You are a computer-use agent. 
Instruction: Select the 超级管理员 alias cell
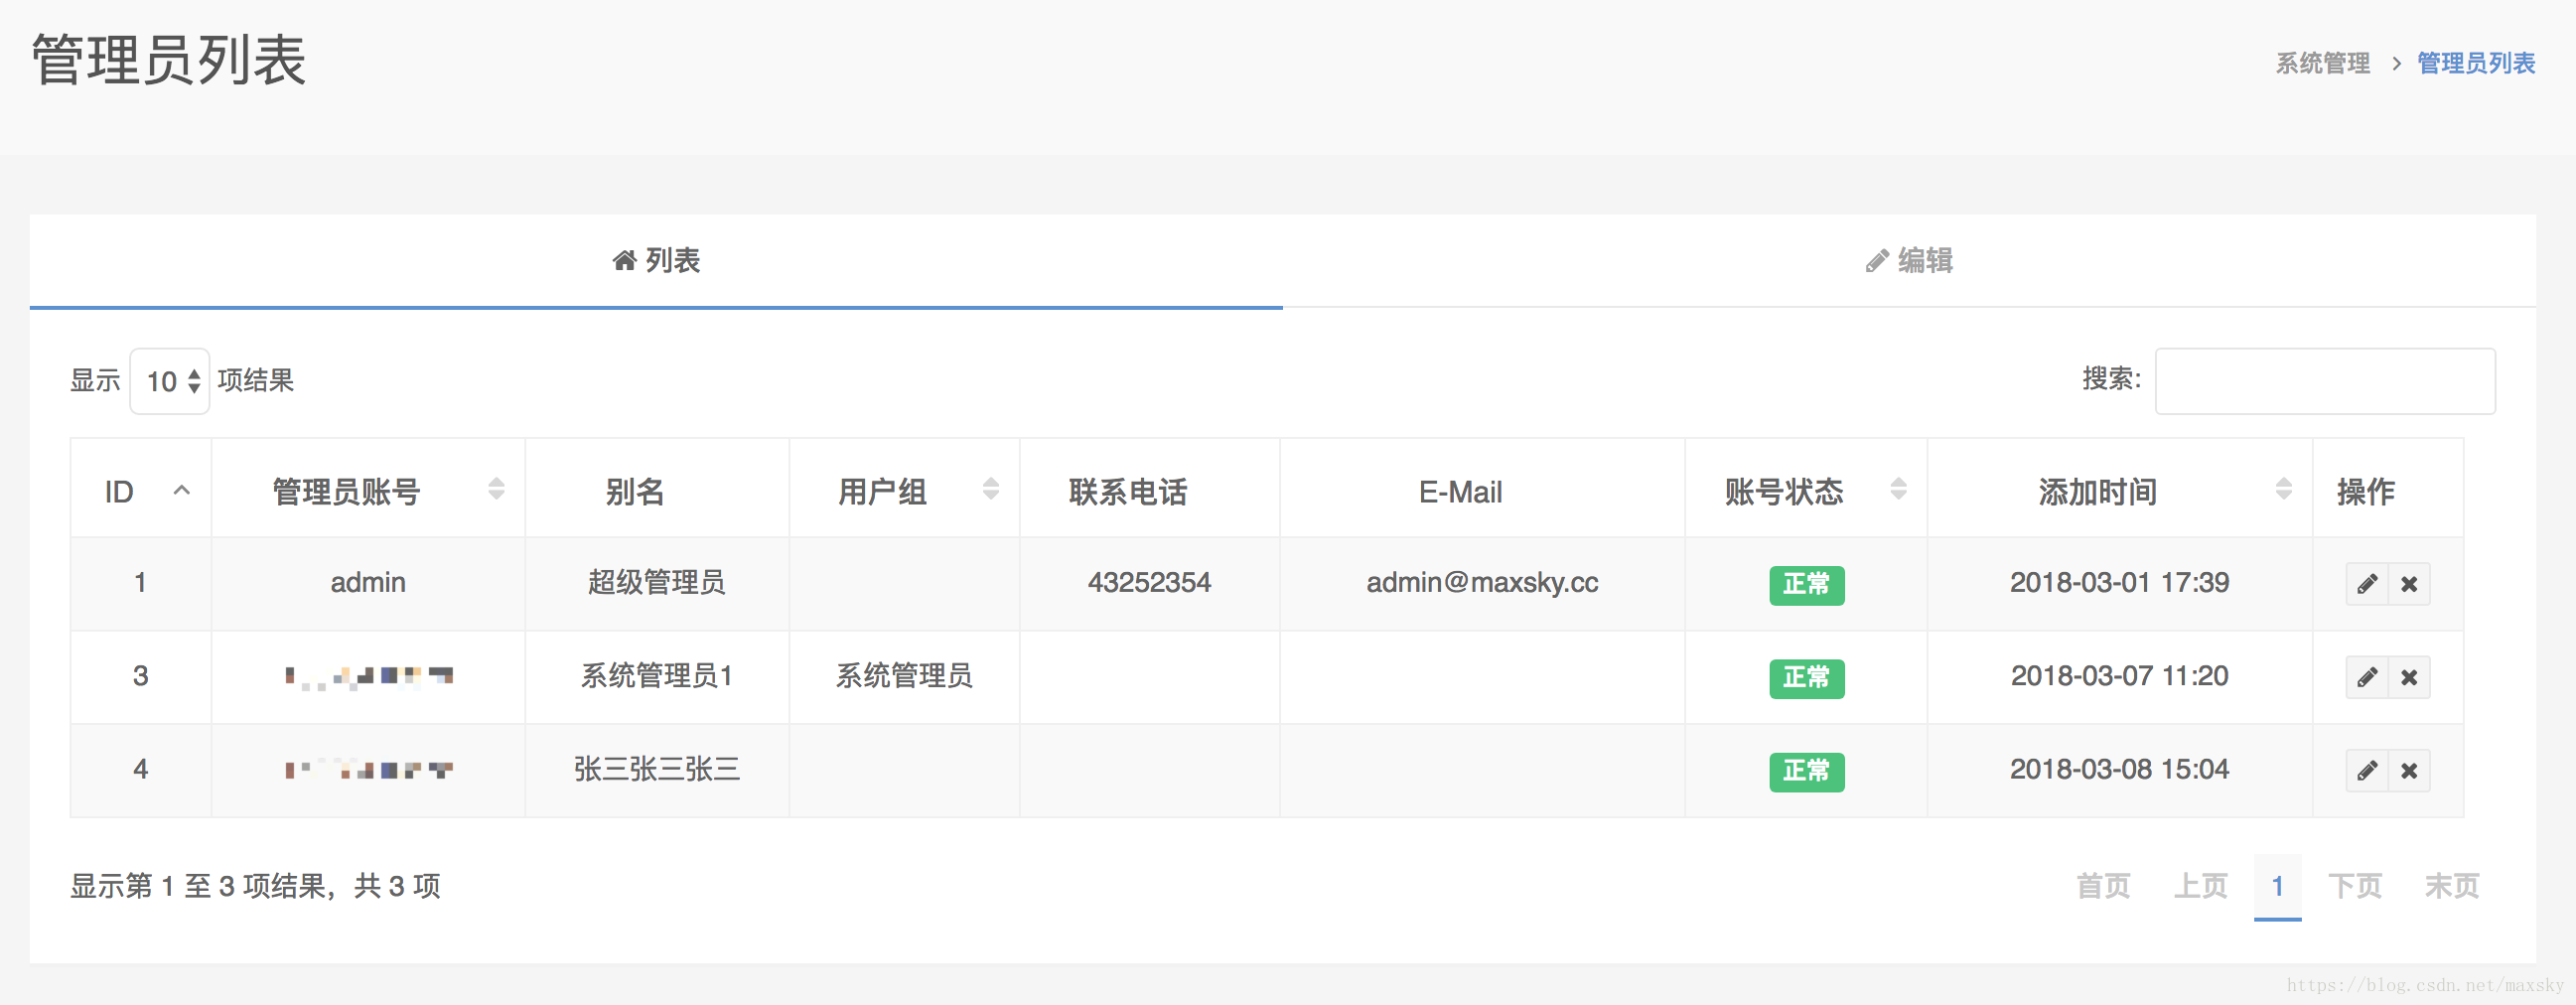click(x=656, y=583)
